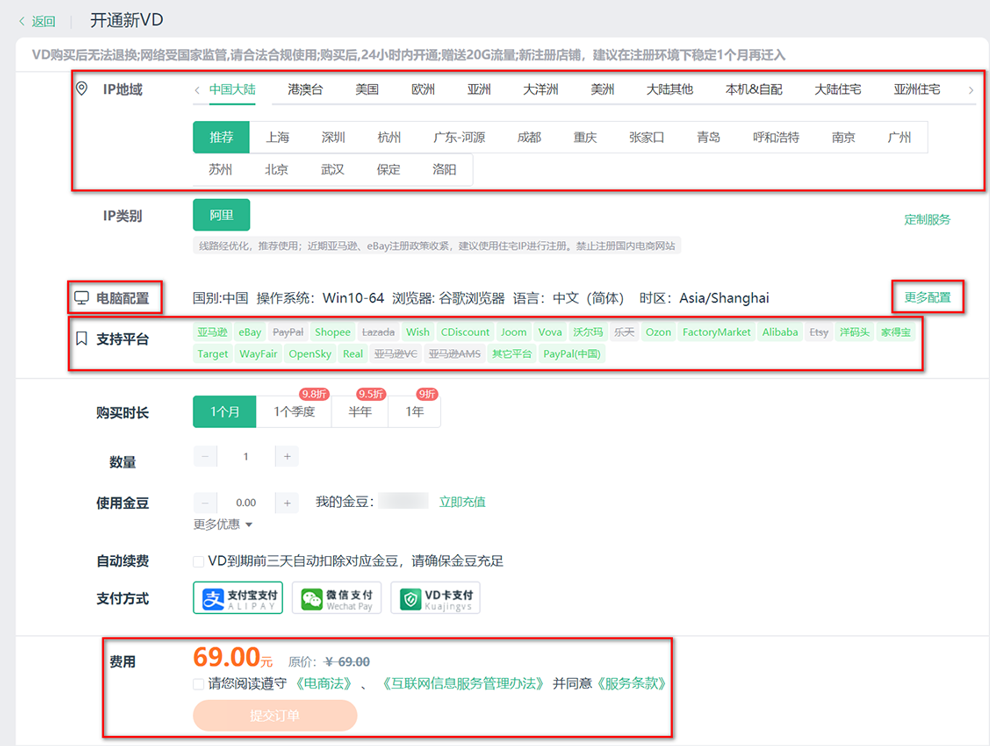The height and width of the screenshot is (746, 990).
Task: Select the 1年 purchase duration
Action: tap(414, 411)
